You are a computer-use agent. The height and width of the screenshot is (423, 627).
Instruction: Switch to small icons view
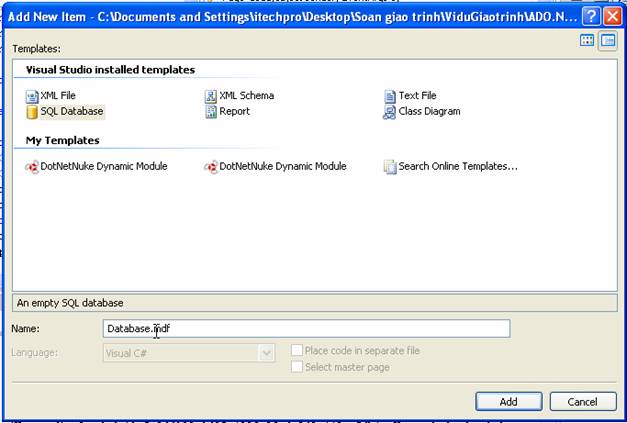[x=608, y=40]
